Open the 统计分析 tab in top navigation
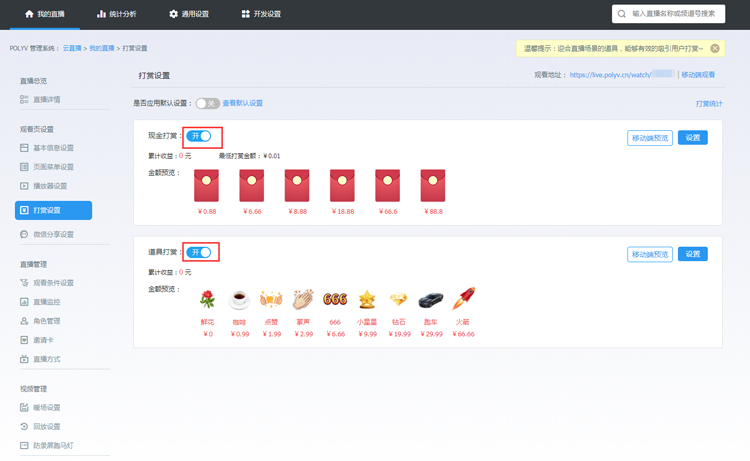 117,14
